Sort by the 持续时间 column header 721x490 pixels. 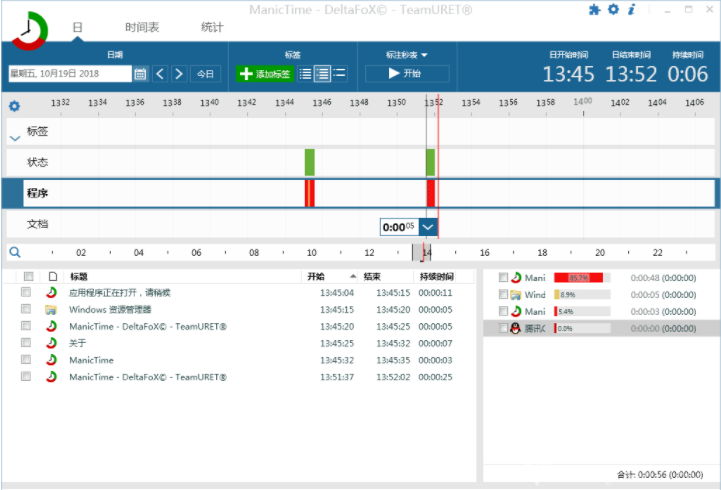pyautogui.click(x=437, y=276)
